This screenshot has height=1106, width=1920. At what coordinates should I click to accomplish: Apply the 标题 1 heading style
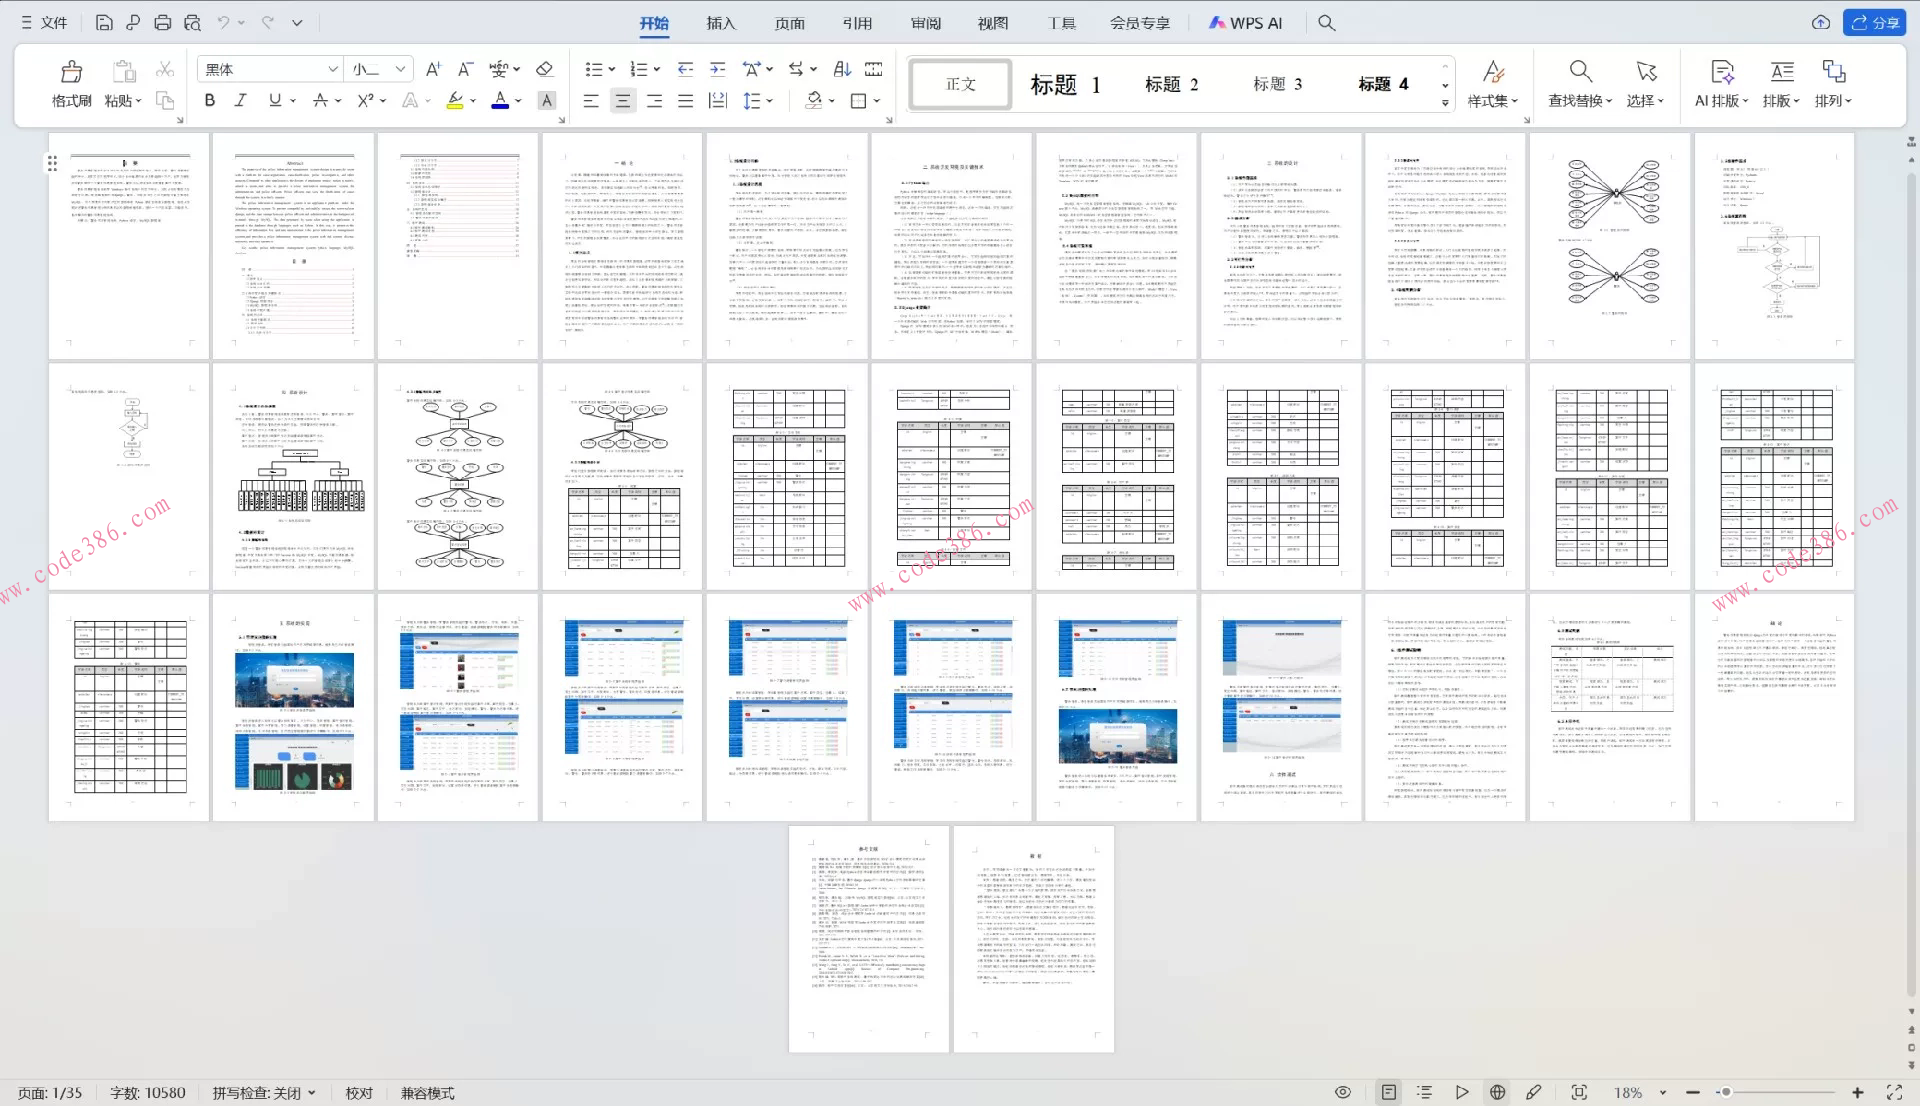tap(1065, 84)
